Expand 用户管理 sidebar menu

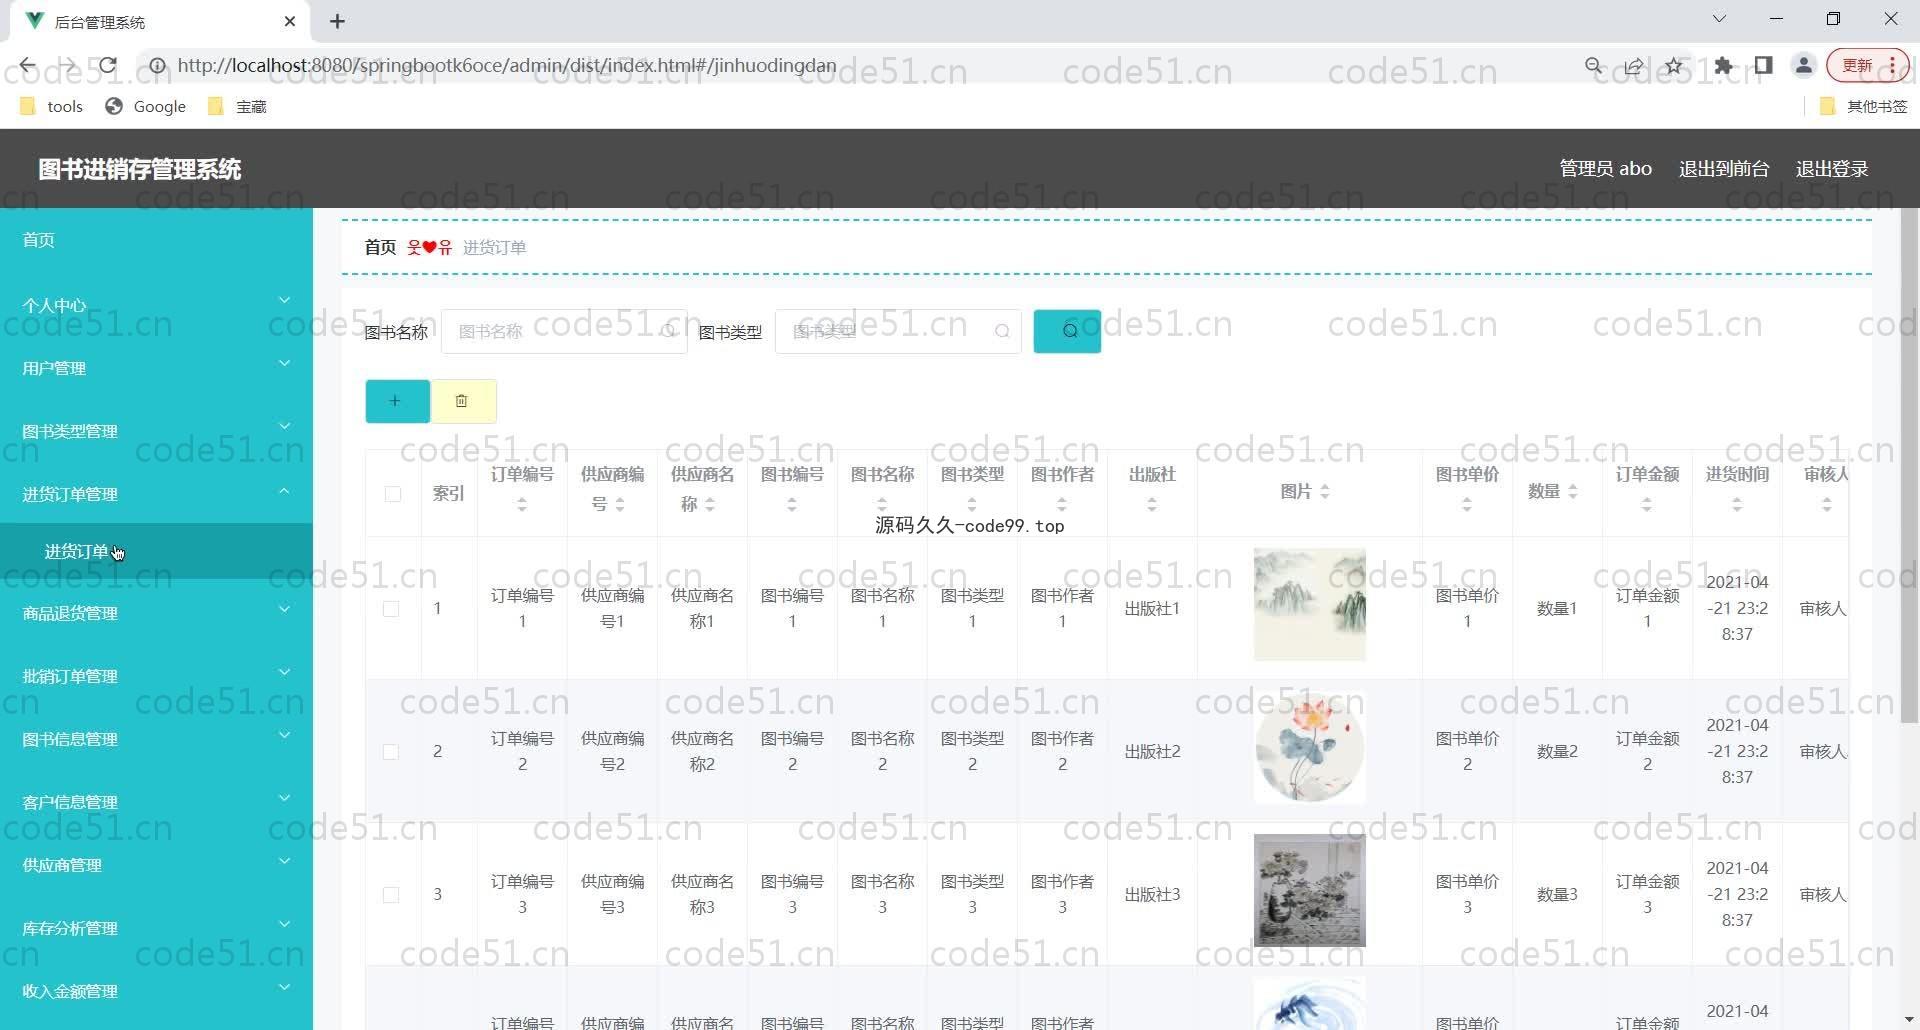156,368
